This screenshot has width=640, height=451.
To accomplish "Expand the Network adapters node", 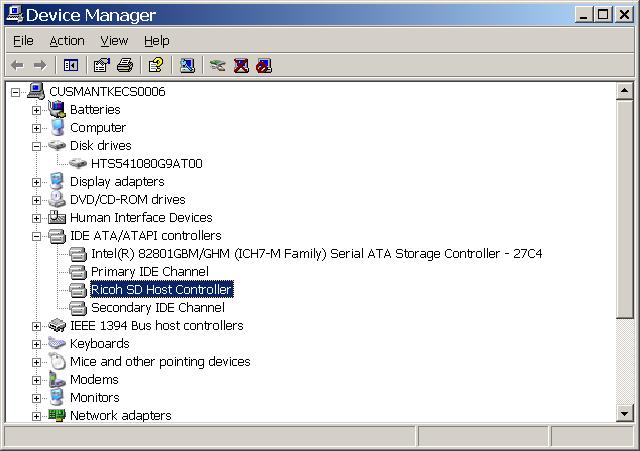I will pyautogui.click(x=36, y=416).
